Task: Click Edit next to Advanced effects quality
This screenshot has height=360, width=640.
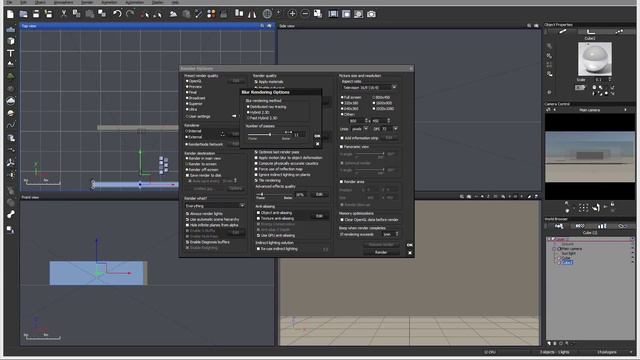Action: [x=319, y=195]
